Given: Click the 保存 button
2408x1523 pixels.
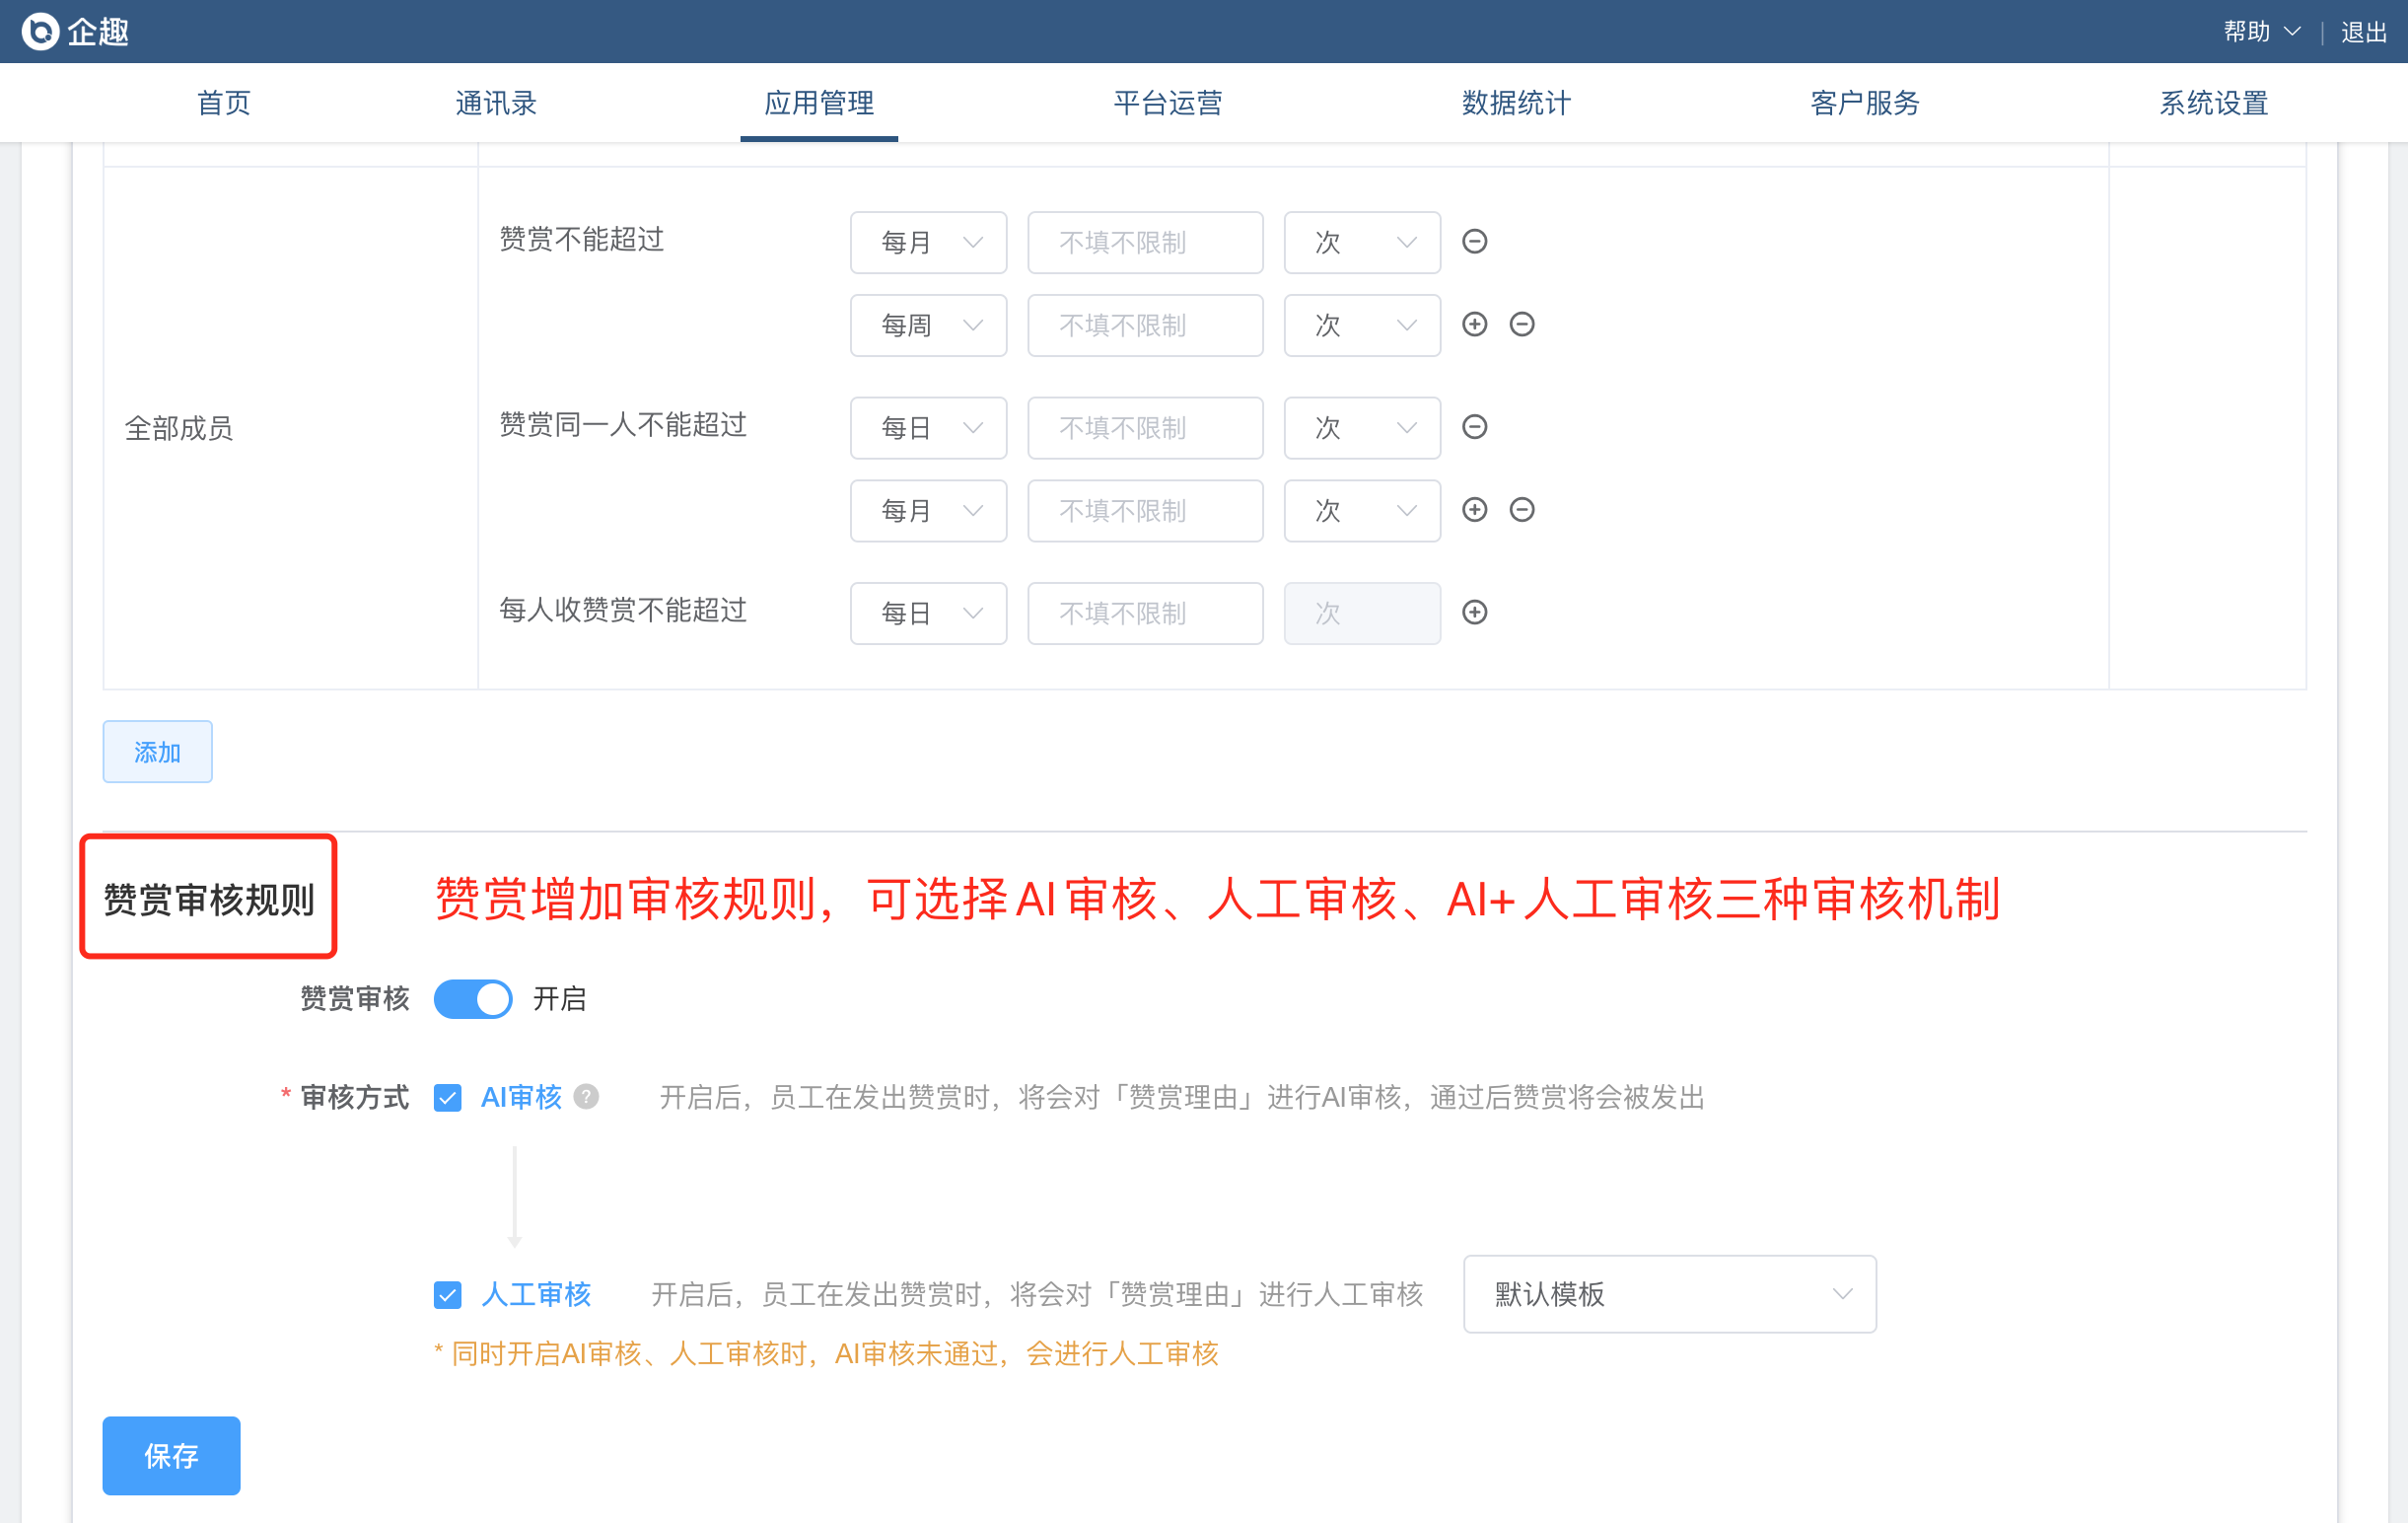Looking at the screenshot, I should click(x=171, y=1455).
